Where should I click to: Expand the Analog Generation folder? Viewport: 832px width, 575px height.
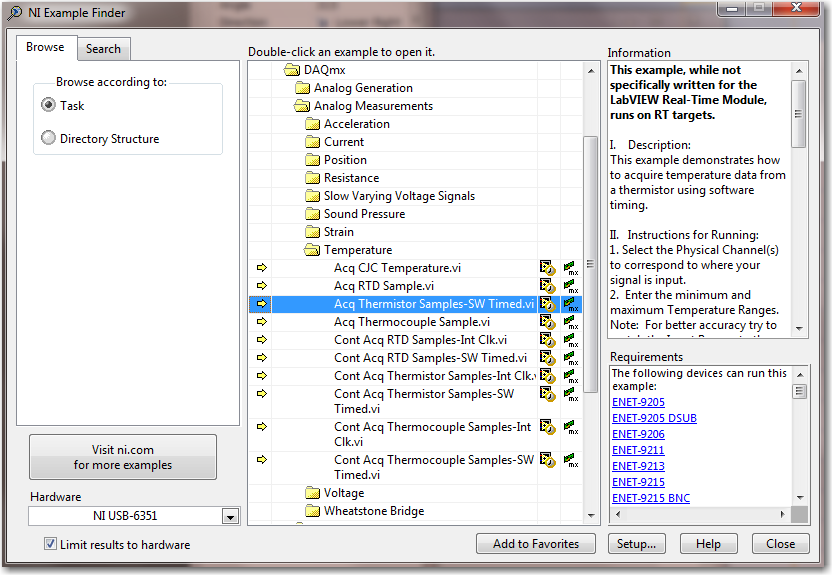click(x=302, y=88)
